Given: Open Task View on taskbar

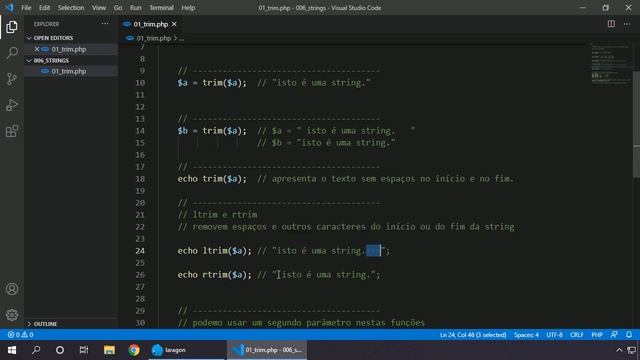Looking at the screenshot, I should [x=84, y=350].
